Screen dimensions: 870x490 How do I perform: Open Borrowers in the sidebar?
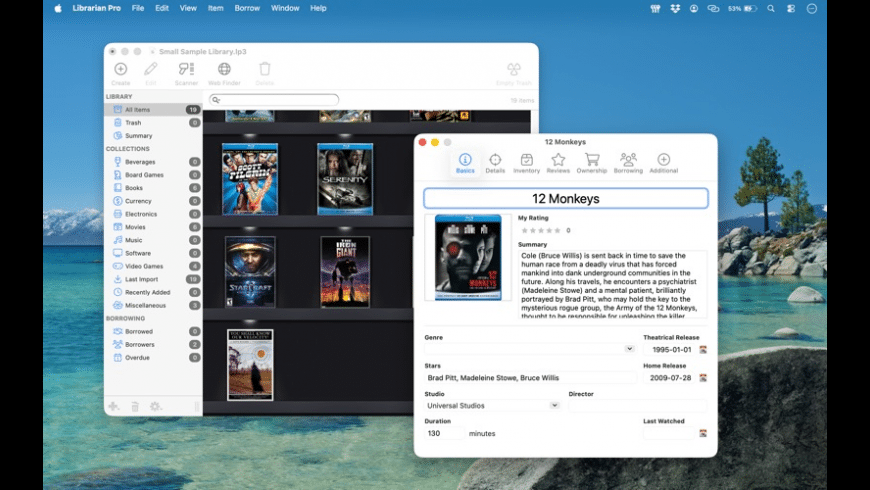click(153, 345)
